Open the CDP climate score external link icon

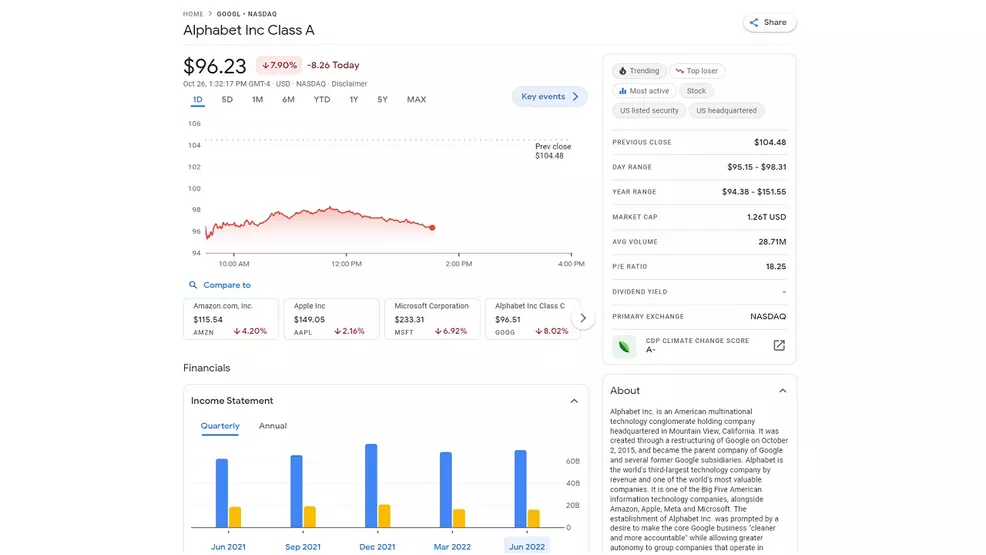[x=779, y=345]
